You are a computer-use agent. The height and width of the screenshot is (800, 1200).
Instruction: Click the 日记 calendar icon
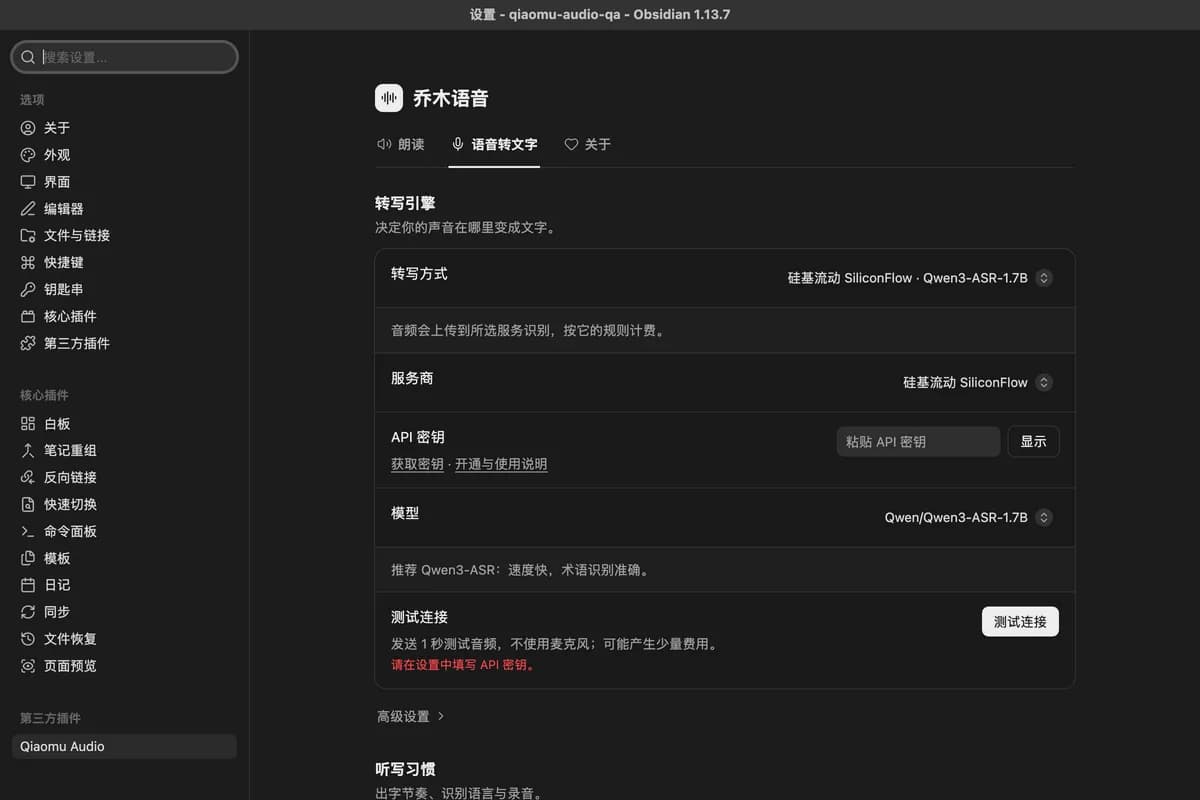(28, 585)
